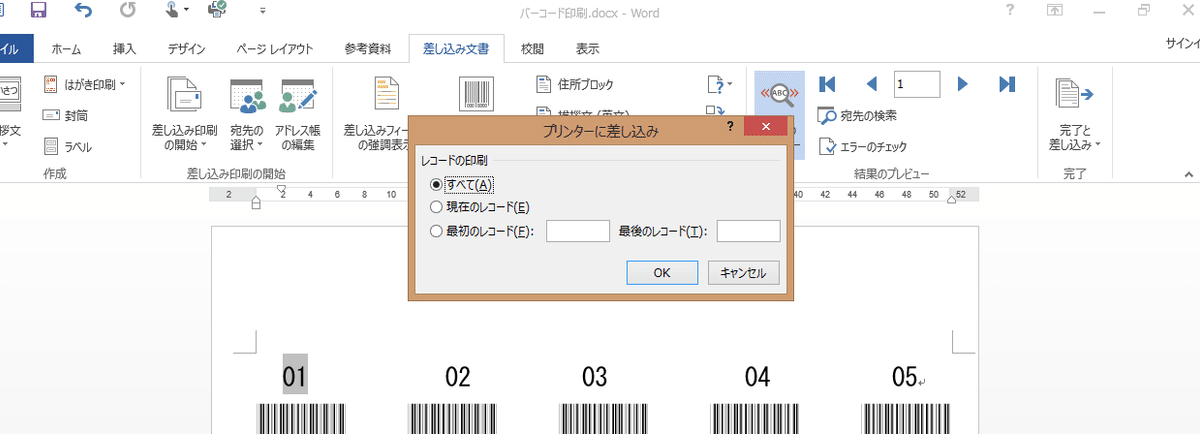Select the 参考資料 tab

click(367, 48)
